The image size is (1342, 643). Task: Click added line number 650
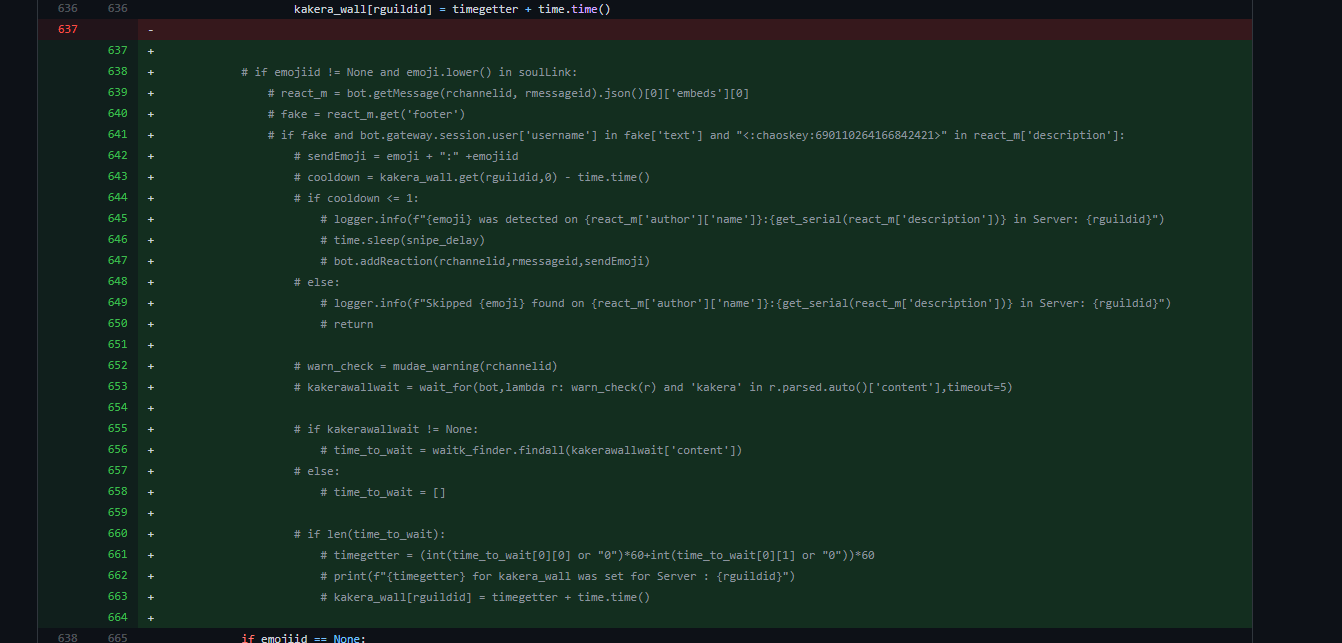tap(117, 324)
